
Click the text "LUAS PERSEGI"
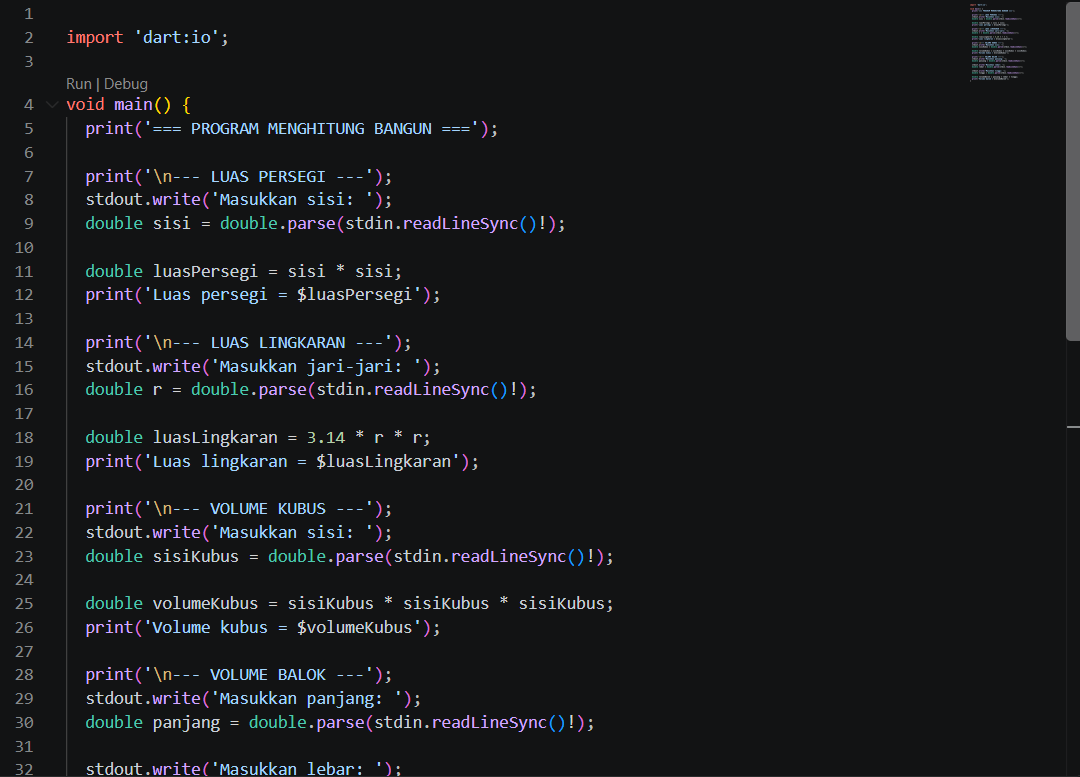(268, 177)
